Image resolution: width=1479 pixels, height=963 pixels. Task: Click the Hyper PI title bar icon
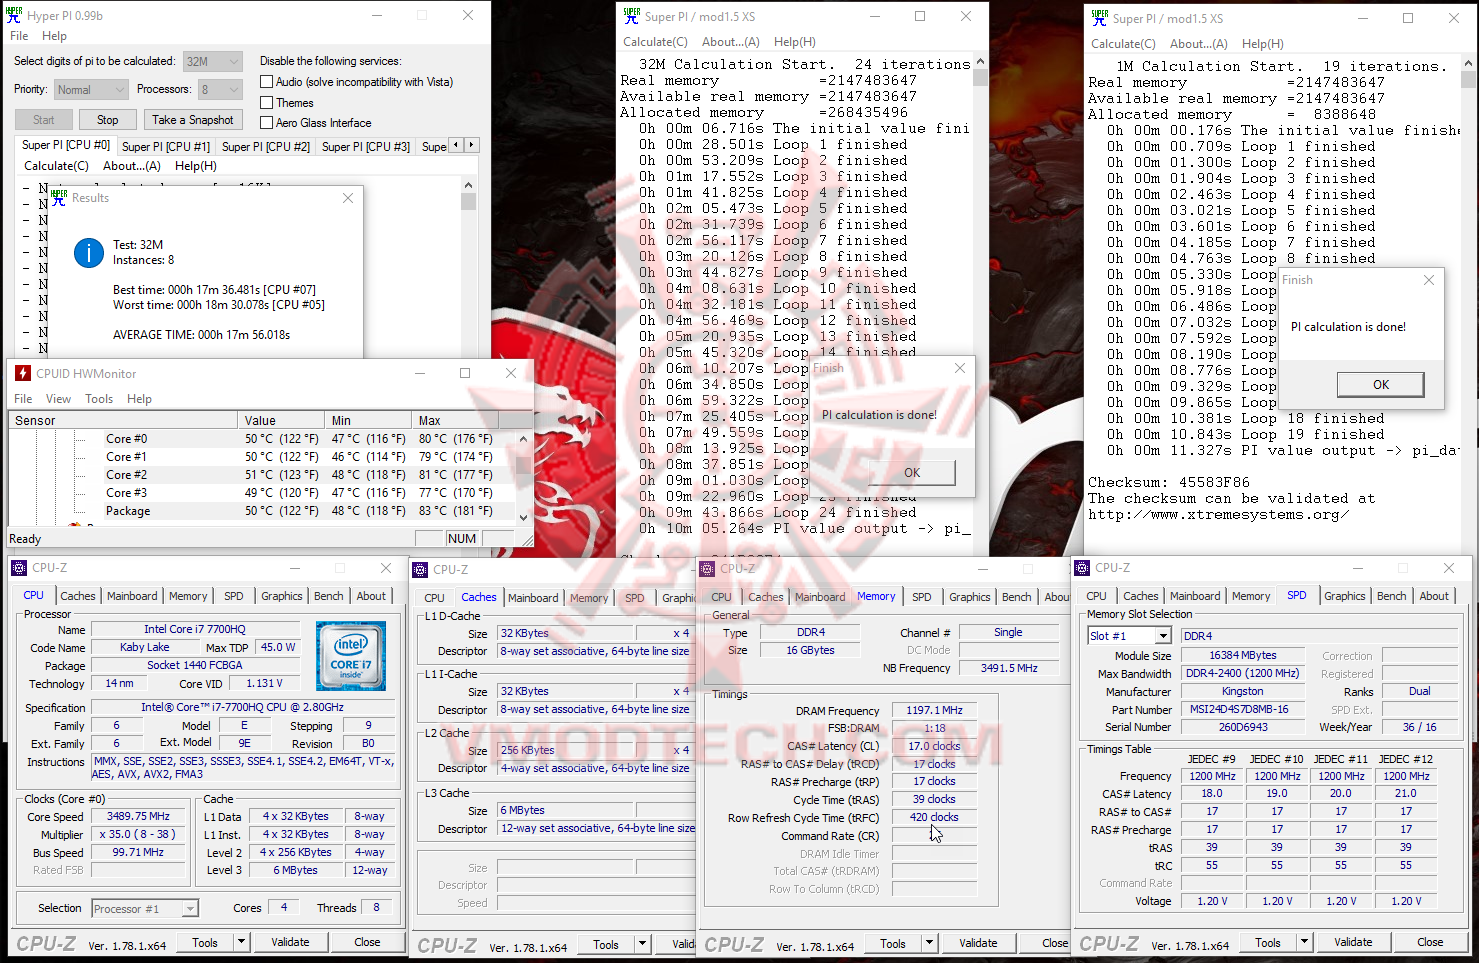pyautogui.click(x=15, y=15)
